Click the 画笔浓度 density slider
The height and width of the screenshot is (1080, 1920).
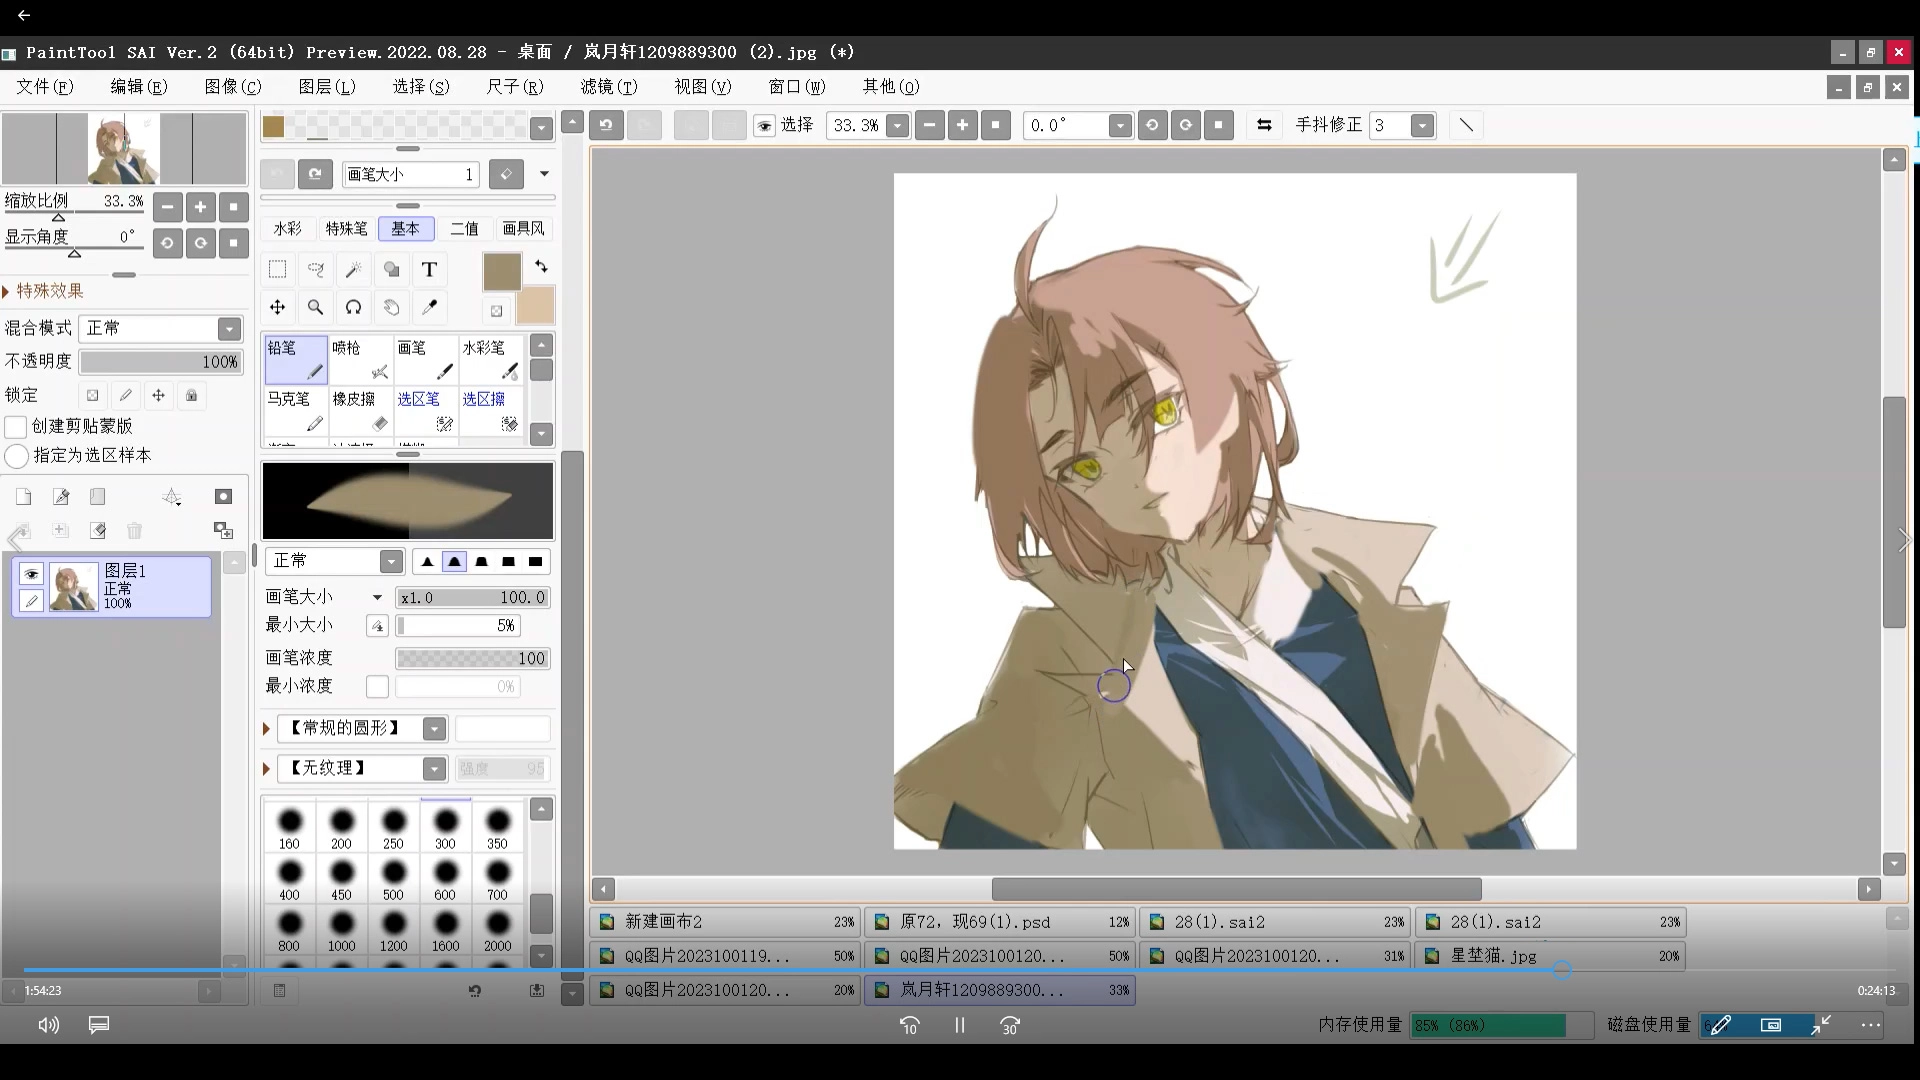pos(472,658)
